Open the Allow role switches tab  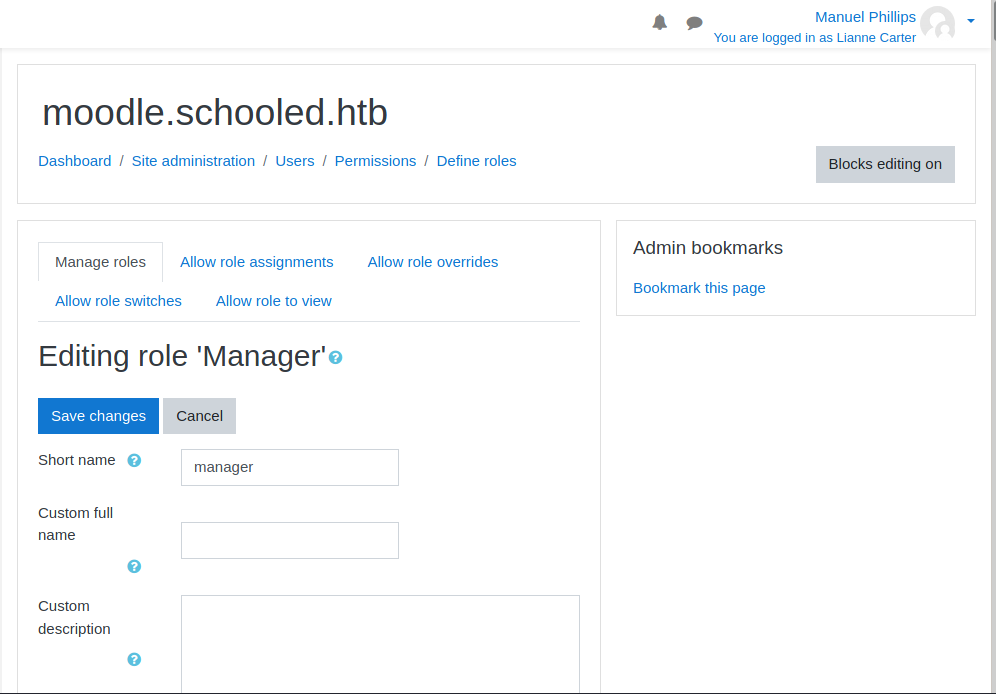[x=118, y=301]
